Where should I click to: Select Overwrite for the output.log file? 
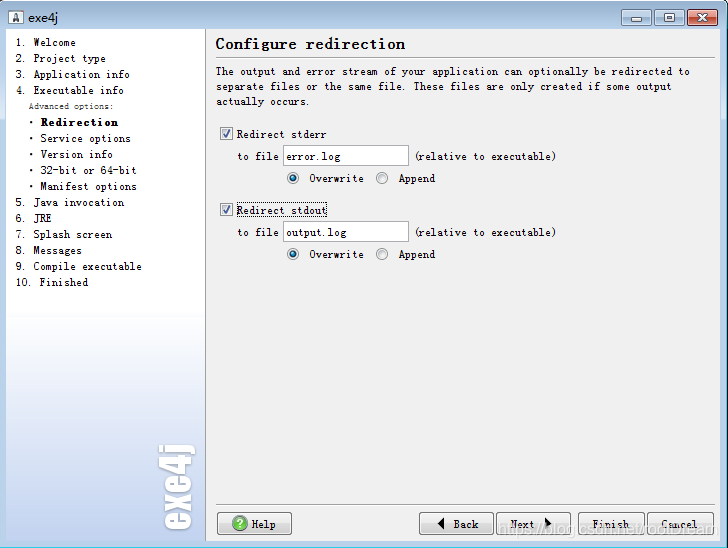coord(293,254)
